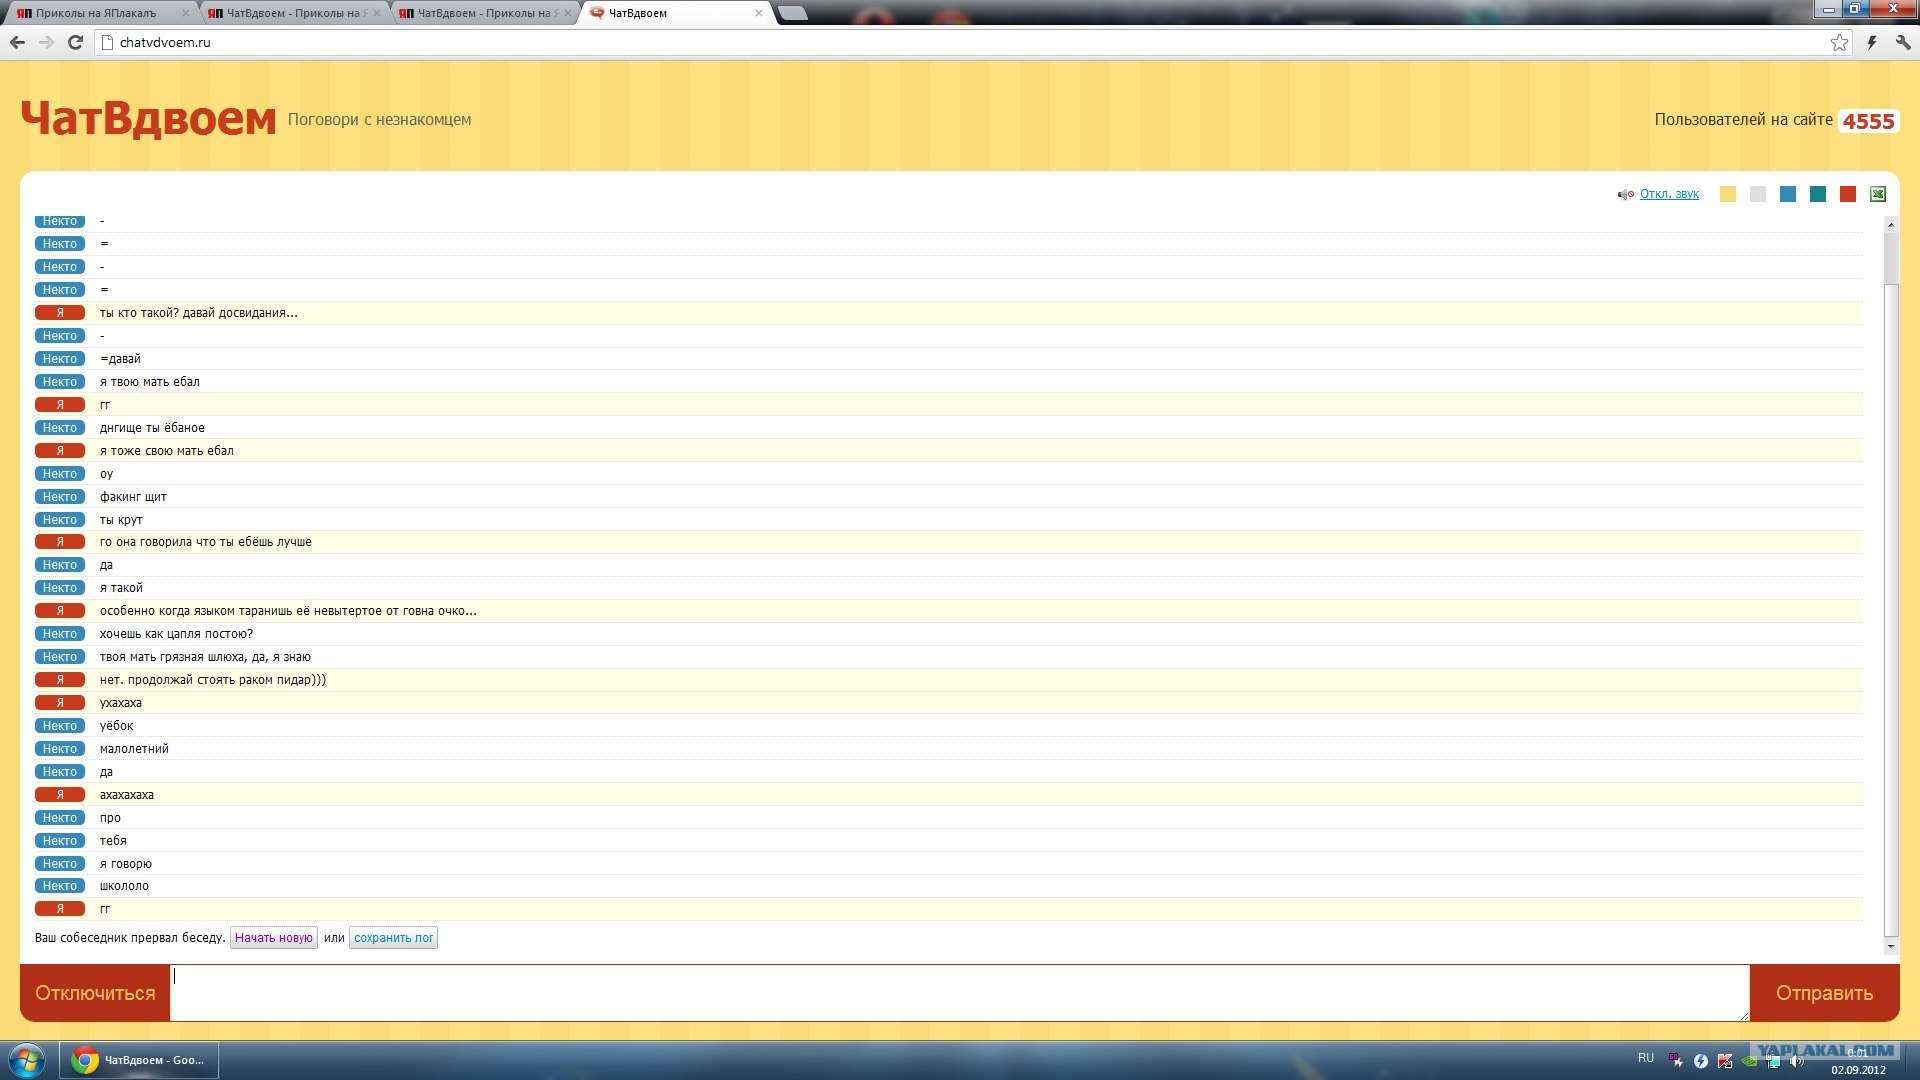
Task: Click the message "=давай"
Action: [x=120, y=359]
